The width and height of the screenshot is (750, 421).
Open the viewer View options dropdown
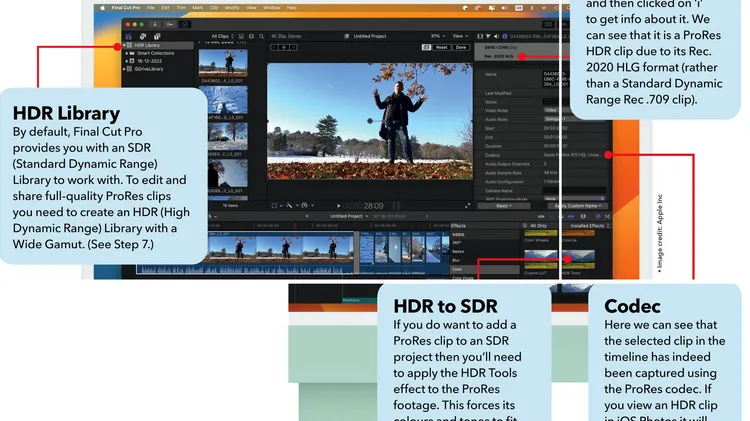coord(460,36)
